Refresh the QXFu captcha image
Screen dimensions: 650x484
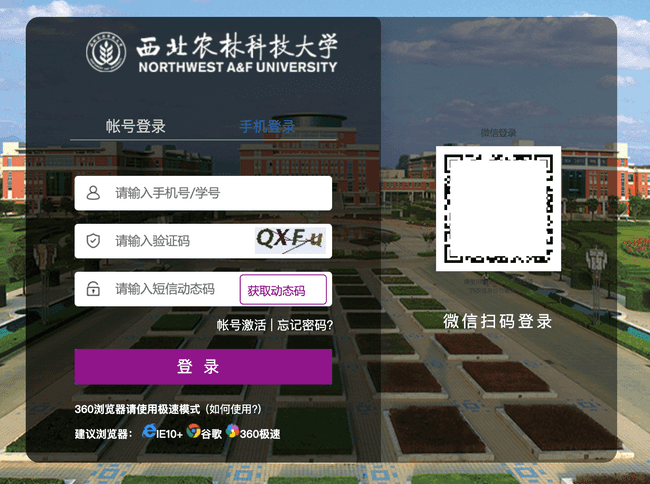(290, 240)
